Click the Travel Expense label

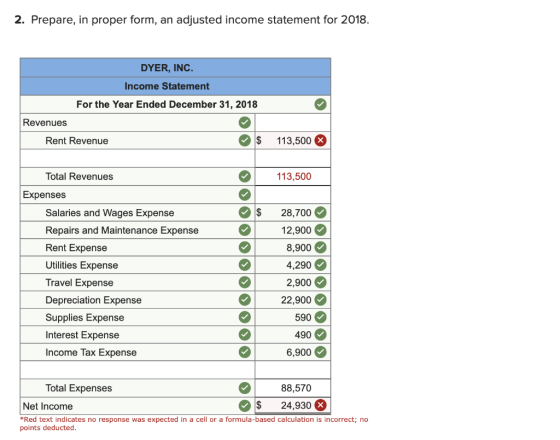[79, 283]
